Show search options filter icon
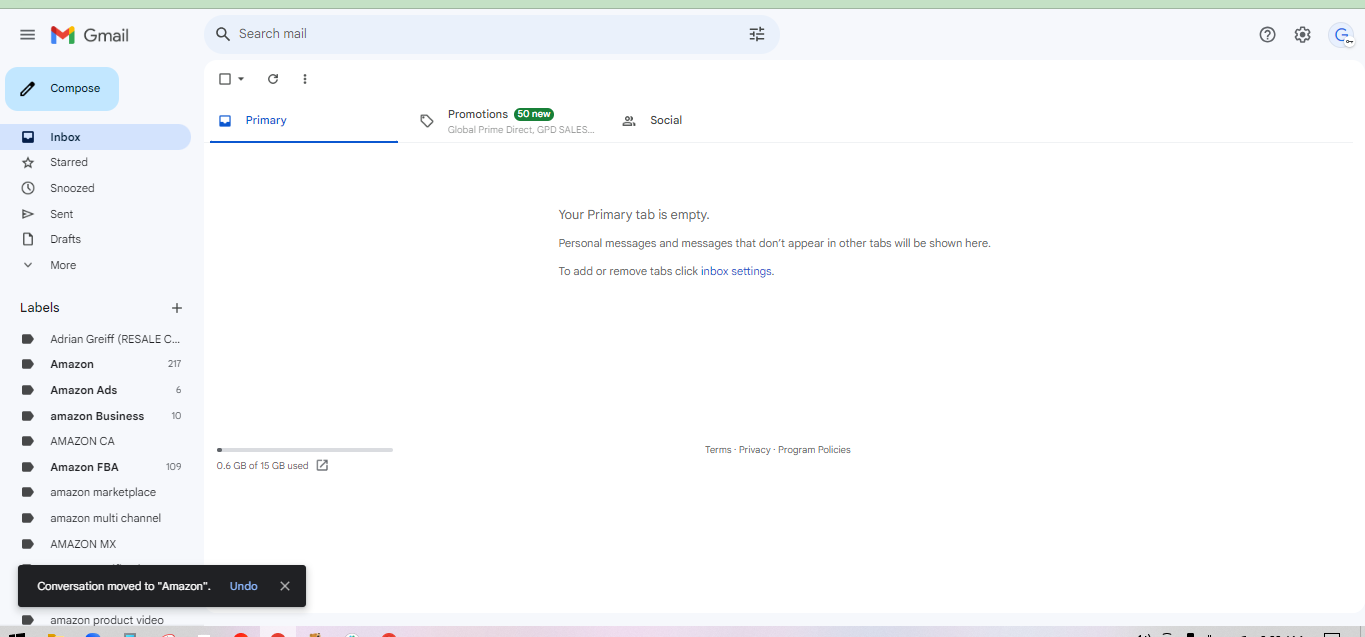The width and height of the screenshot is (1365, 637). tap(757, 34)
